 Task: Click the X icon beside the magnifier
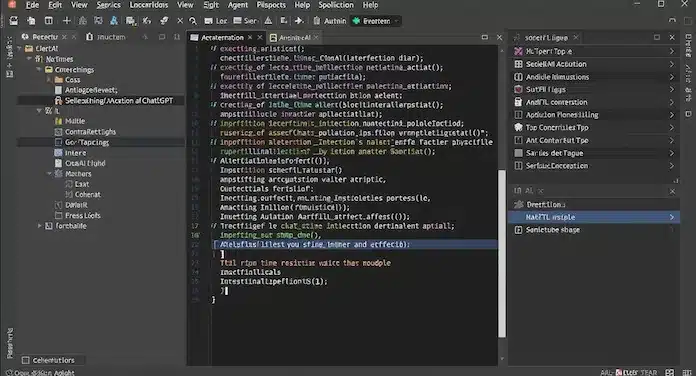[180, 21]
